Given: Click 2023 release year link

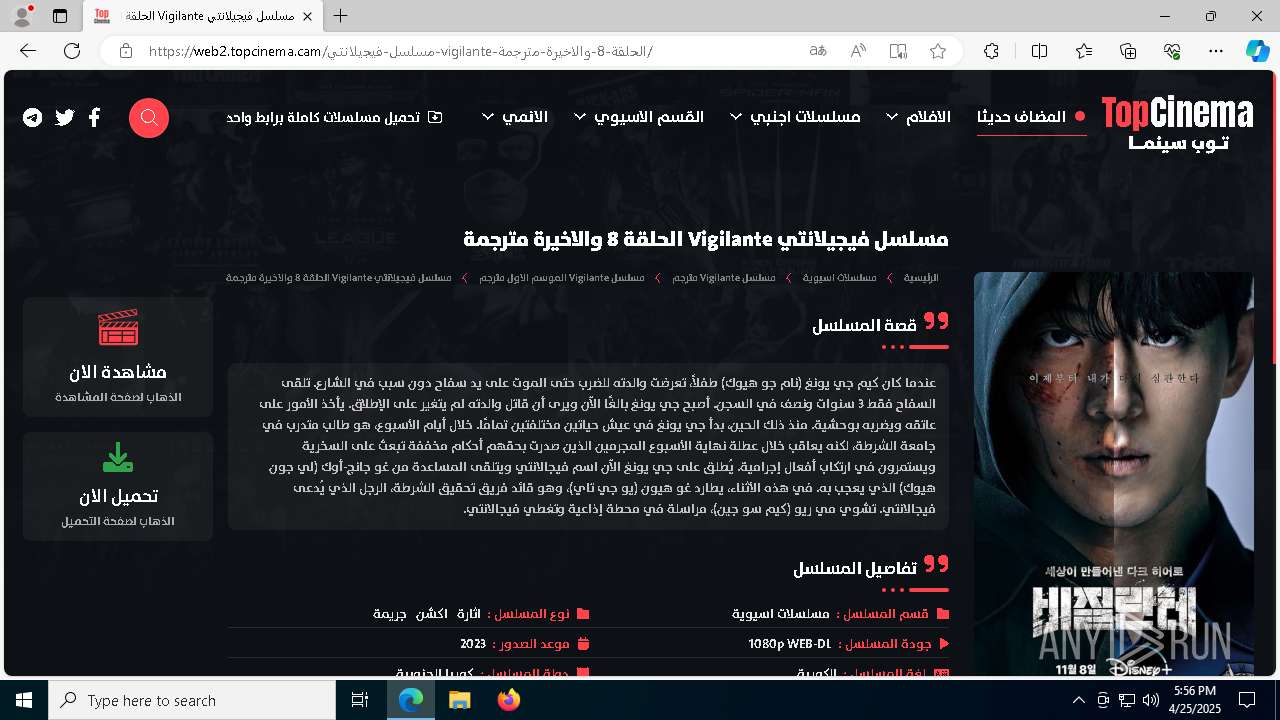Looking at the screenshot, I should (473, 644).
